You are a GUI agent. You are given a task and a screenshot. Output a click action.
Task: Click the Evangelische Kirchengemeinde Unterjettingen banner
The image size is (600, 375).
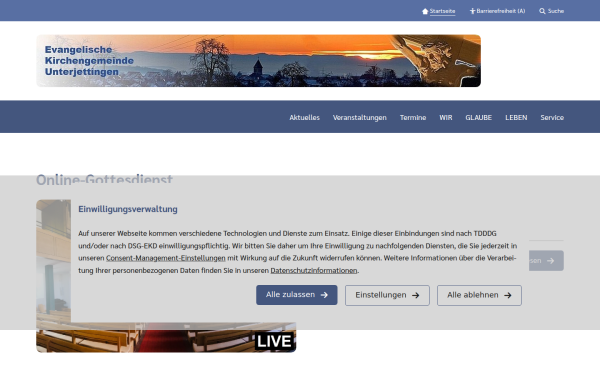point(258,61)
